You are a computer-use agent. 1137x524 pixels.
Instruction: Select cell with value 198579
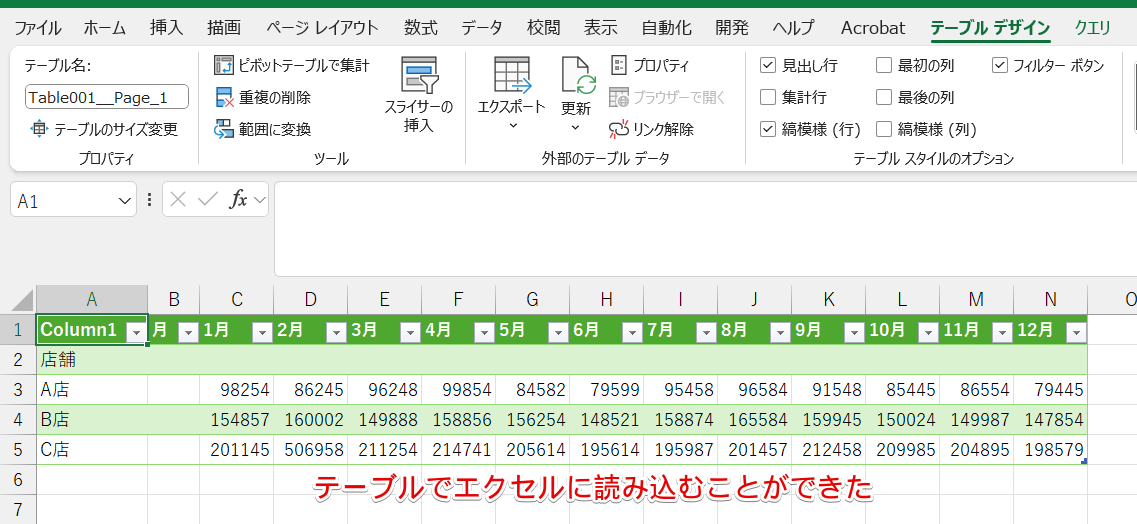(1051, 449)
